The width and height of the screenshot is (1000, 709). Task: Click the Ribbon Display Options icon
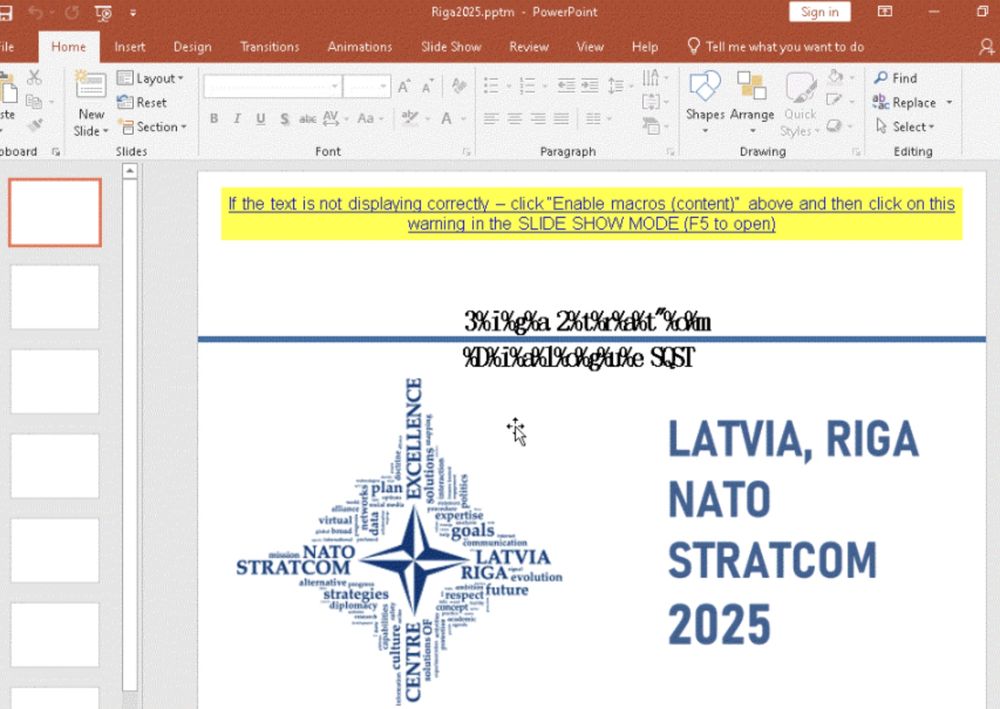pyautogui.click(x=885, y=11)
